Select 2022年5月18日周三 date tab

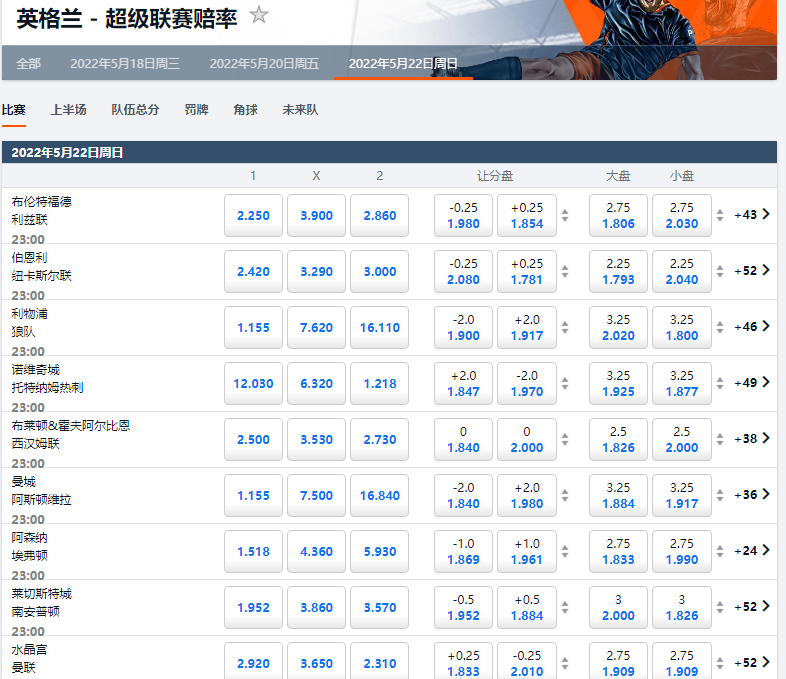click(125, 64)
